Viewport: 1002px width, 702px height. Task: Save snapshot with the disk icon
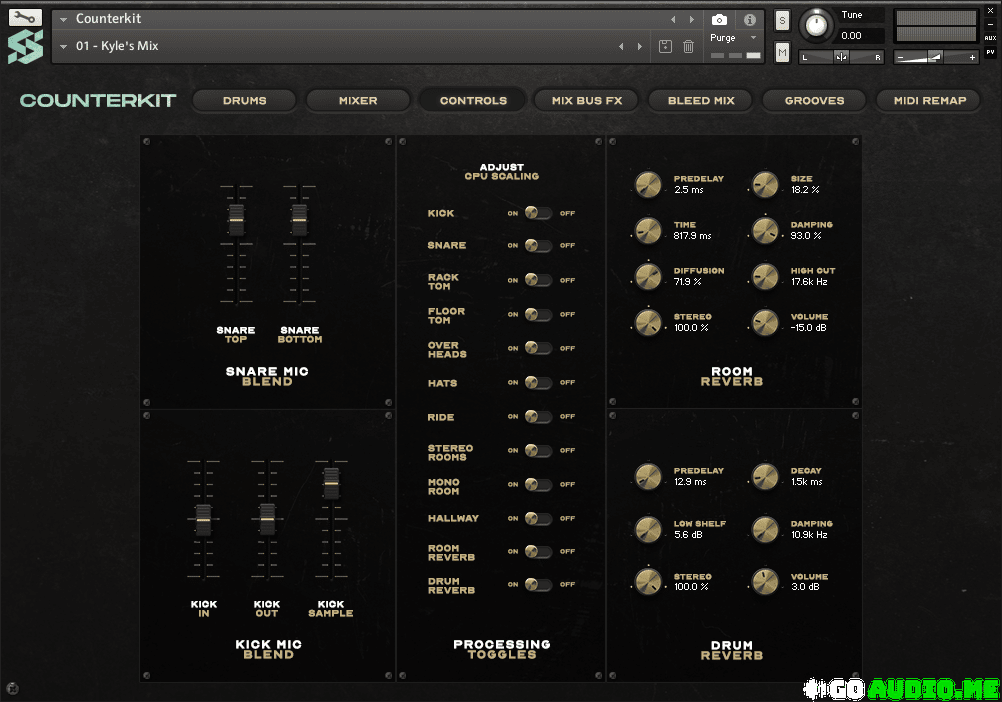666,46
